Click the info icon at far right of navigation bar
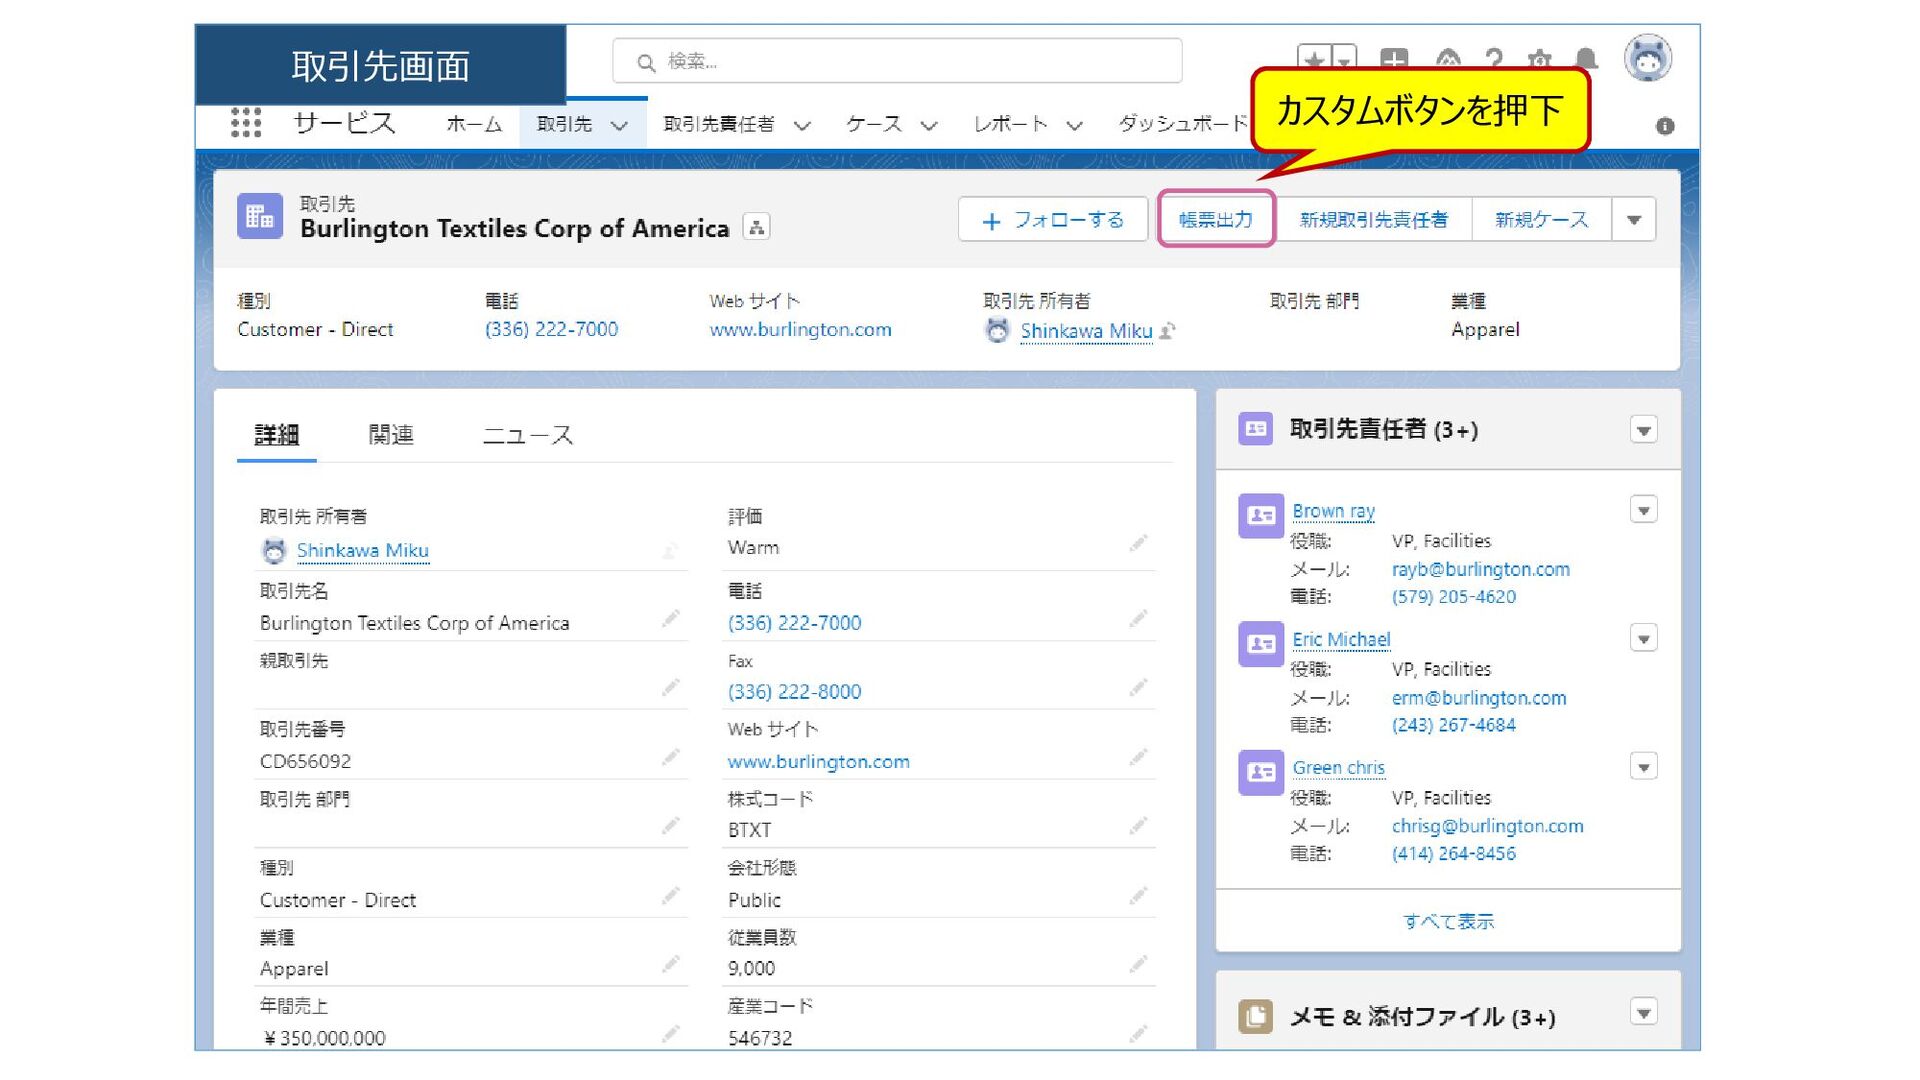Image resolution: width=1920 pixels, height=1080 pixels. coord(1665,126)
